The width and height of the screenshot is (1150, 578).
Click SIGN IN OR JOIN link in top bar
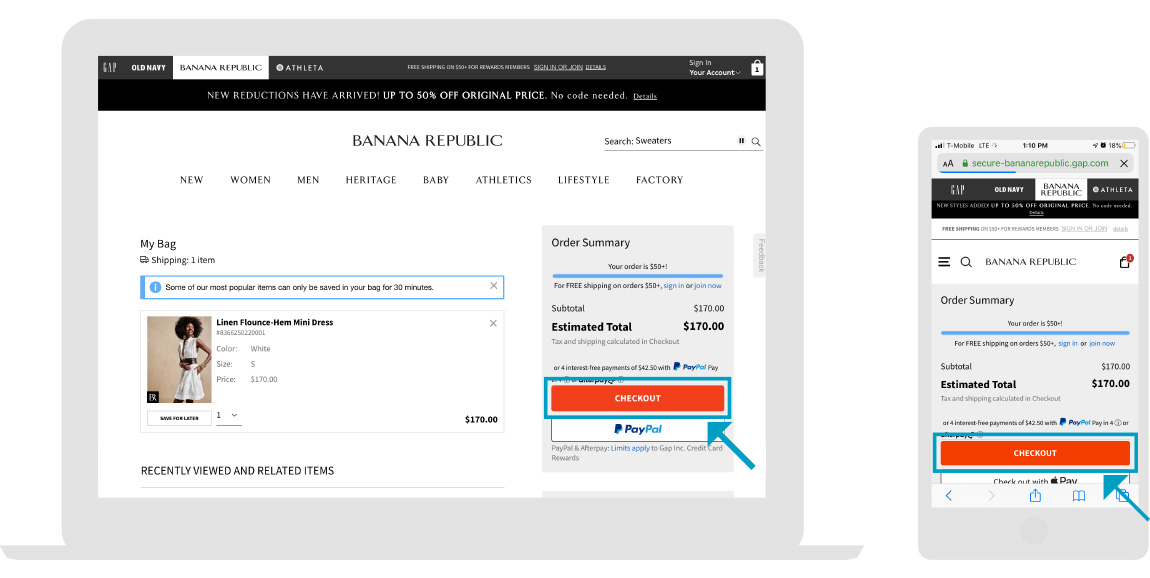pyautogui.click(x=558, y=67)
